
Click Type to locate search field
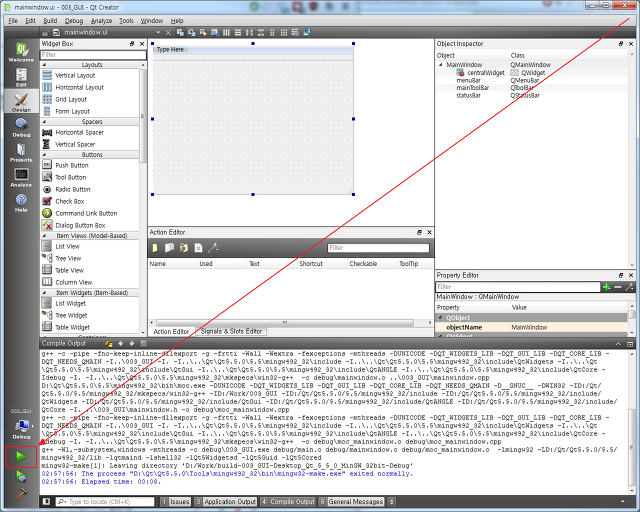pyautogui.click(x=105, y=501)
